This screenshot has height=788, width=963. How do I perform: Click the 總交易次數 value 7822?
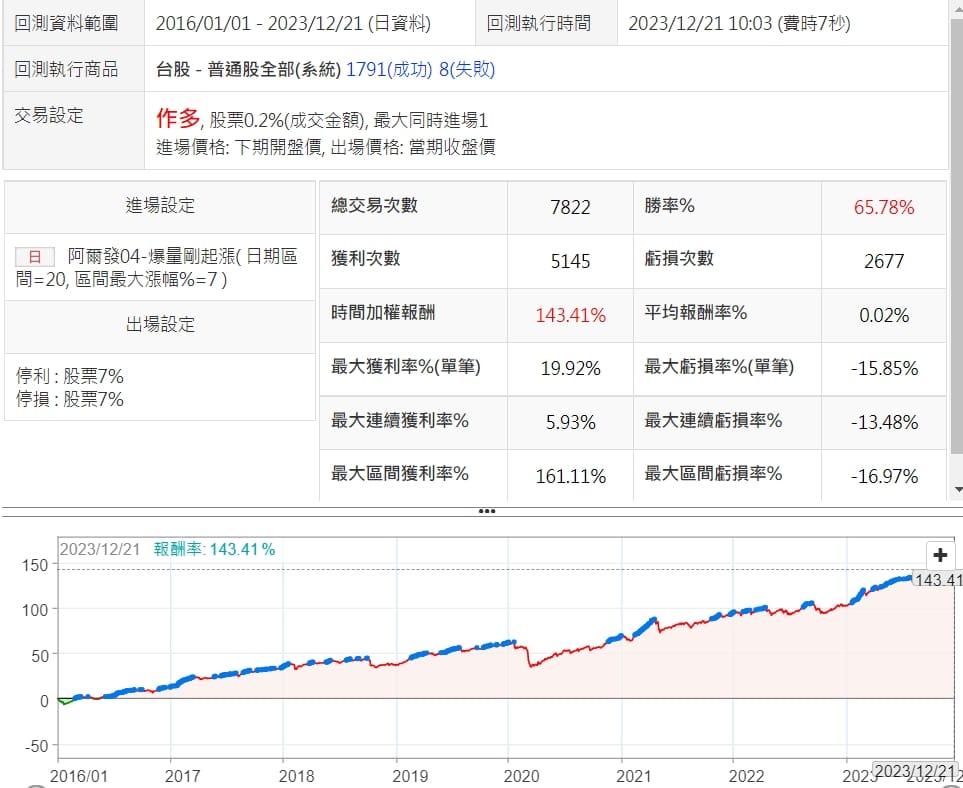tap(570, 207)
